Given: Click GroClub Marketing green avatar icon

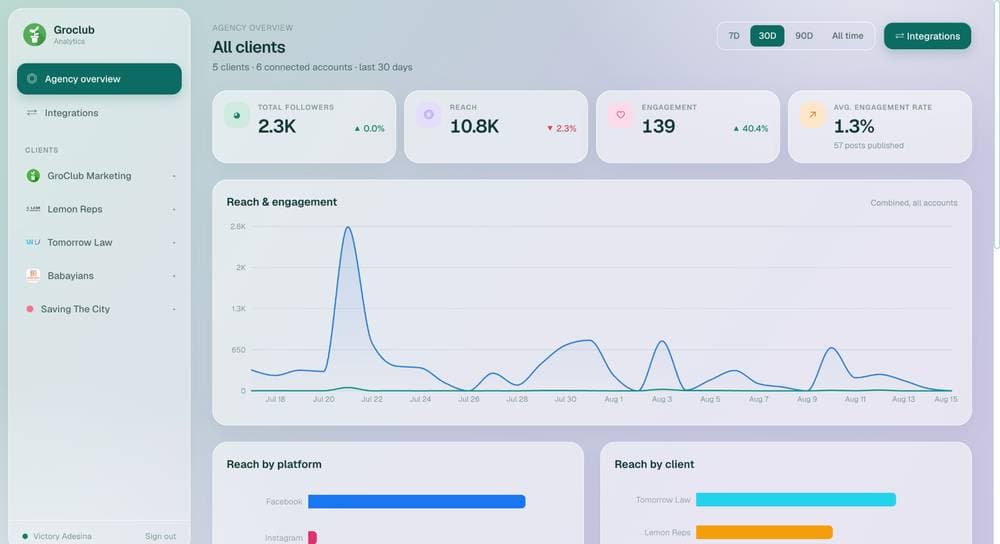Looking at the screenshot, I should point(33,175).
